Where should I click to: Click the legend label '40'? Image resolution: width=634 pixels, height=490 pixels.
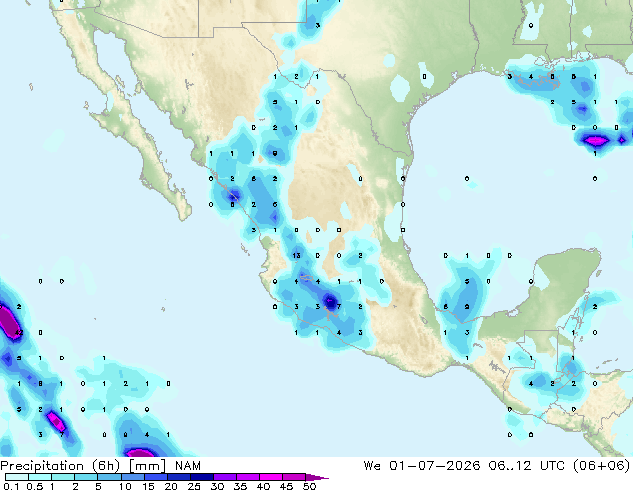coord(263,486)
